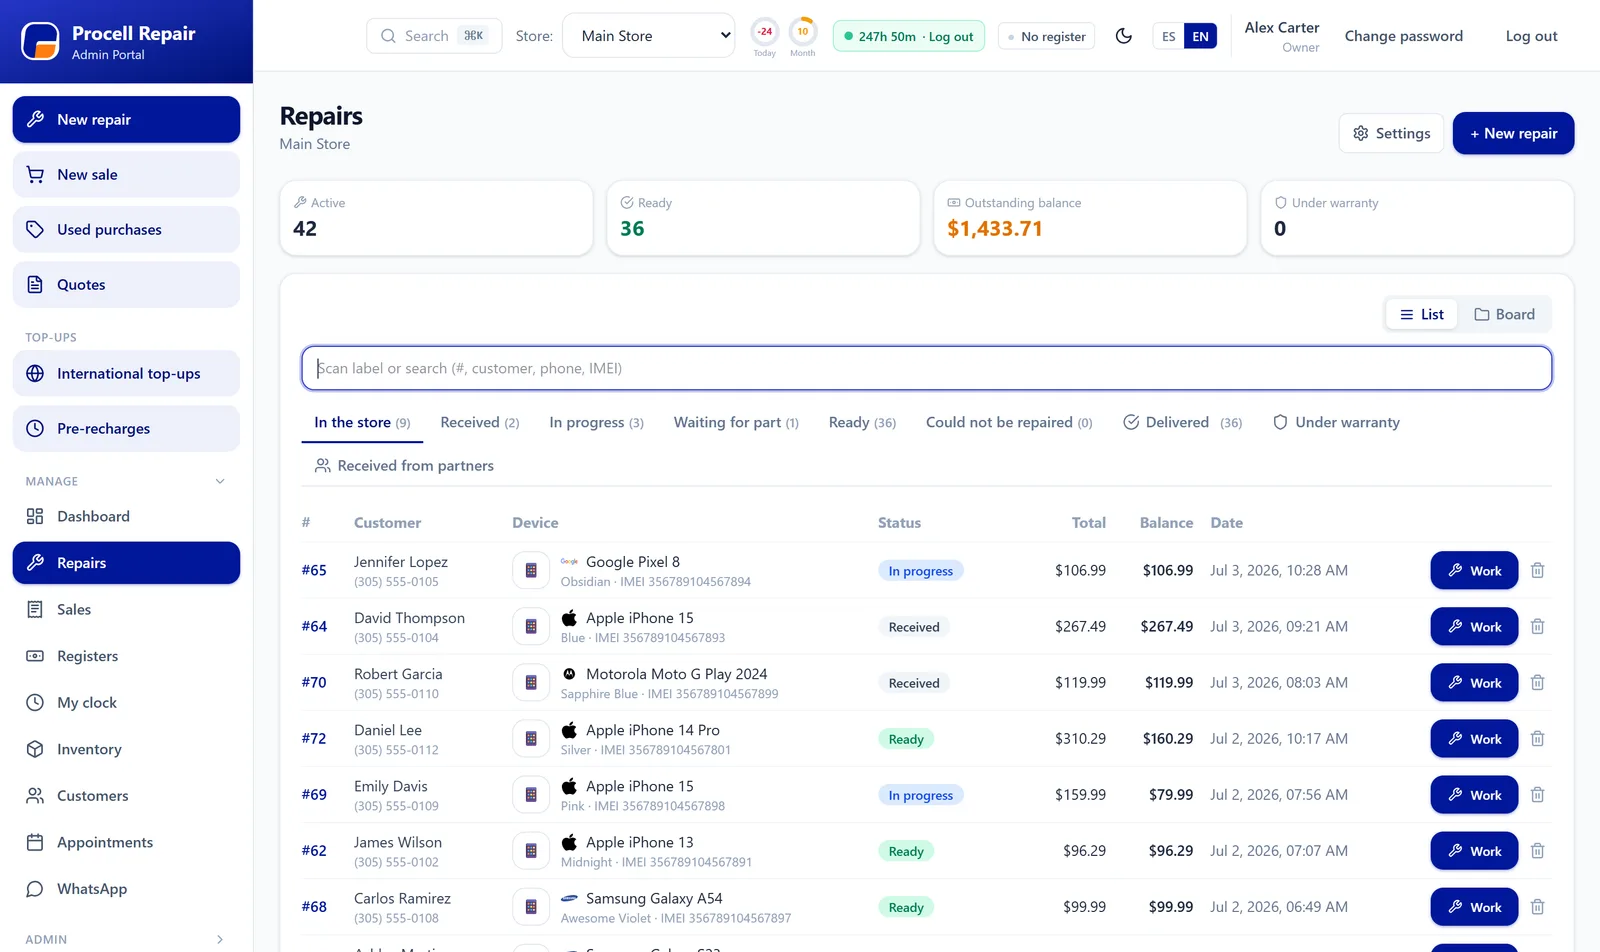Show Received from partners repairs
1600x952 pixels.
click(404, 465)
